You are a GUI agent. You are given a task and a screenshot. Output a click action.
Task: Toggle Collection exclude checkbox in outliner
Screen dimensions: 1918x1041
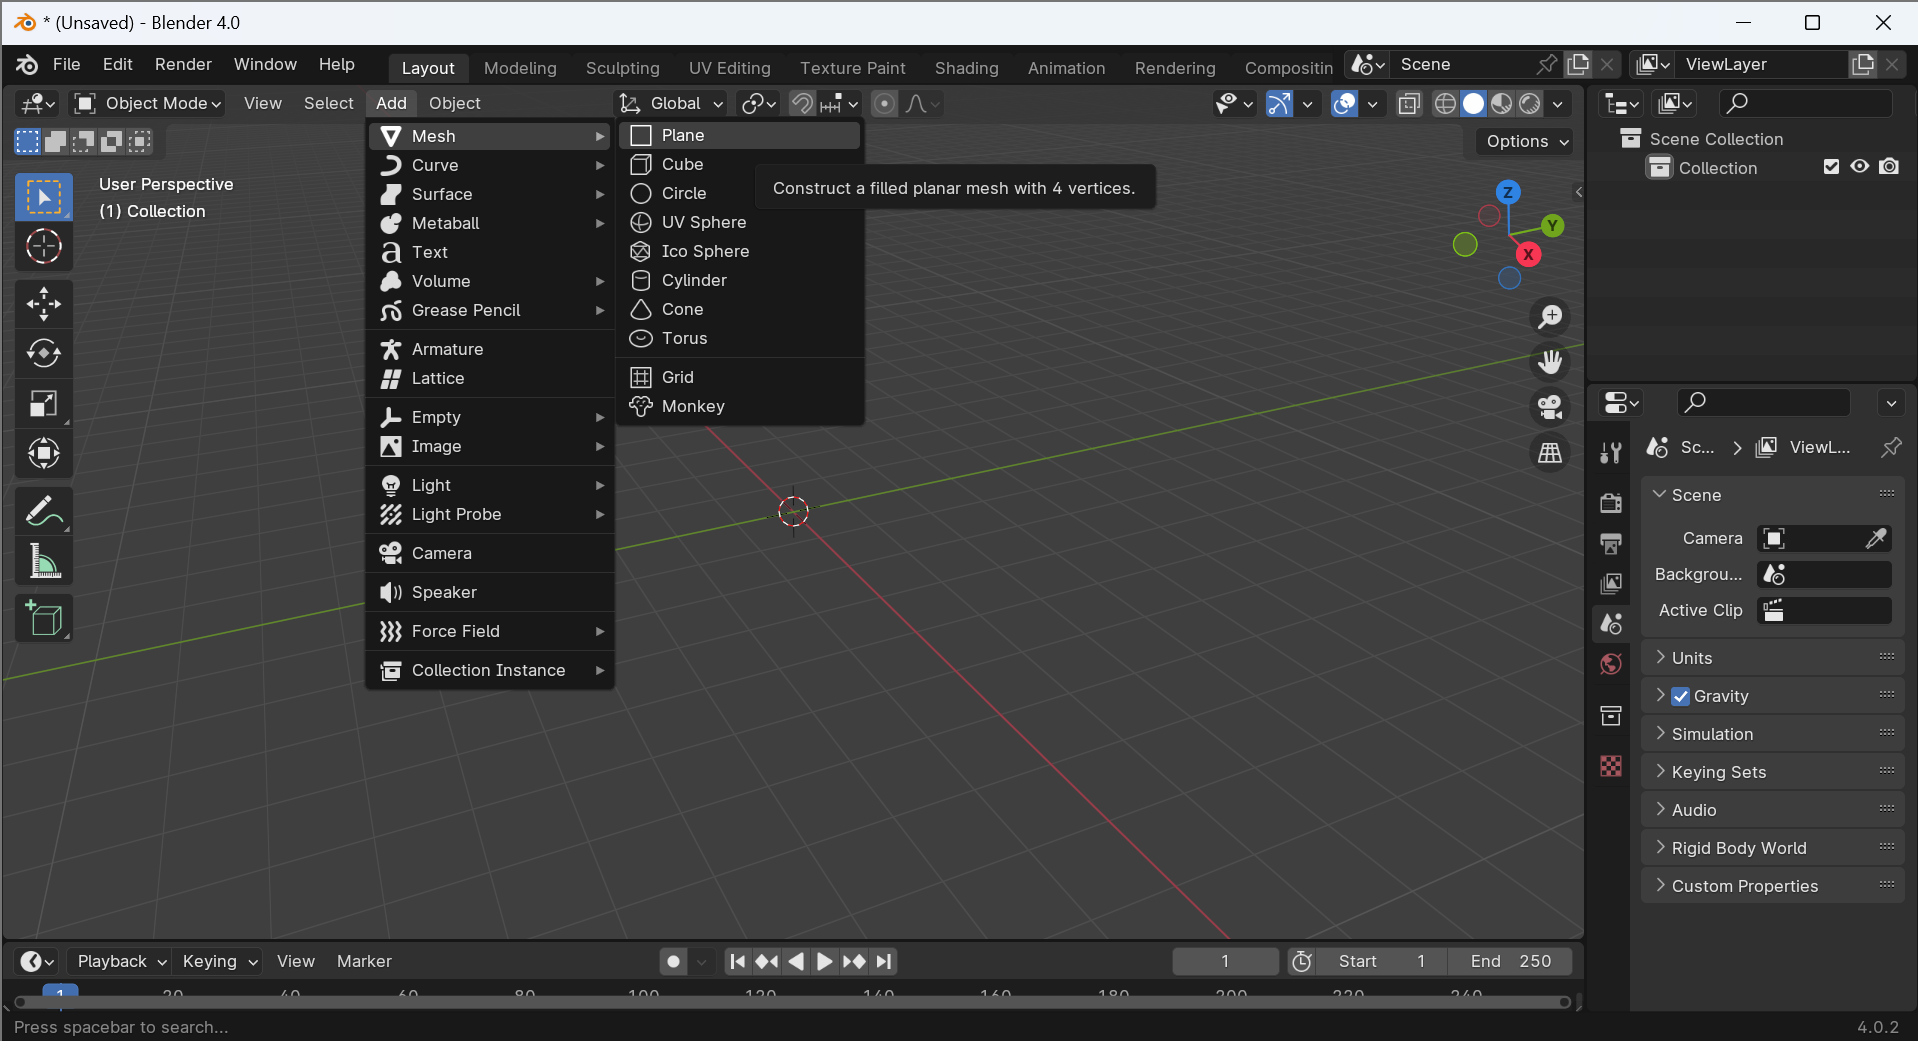[x=1831, y=167]
